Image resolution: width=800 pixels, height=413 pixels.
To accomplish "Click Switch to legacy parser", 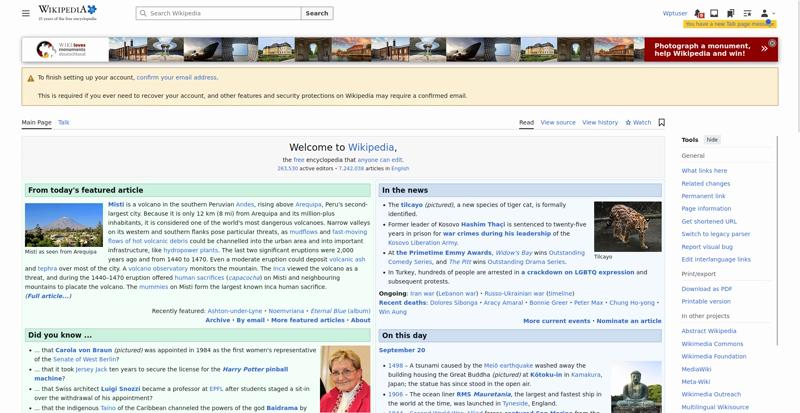I will (716, 234).
